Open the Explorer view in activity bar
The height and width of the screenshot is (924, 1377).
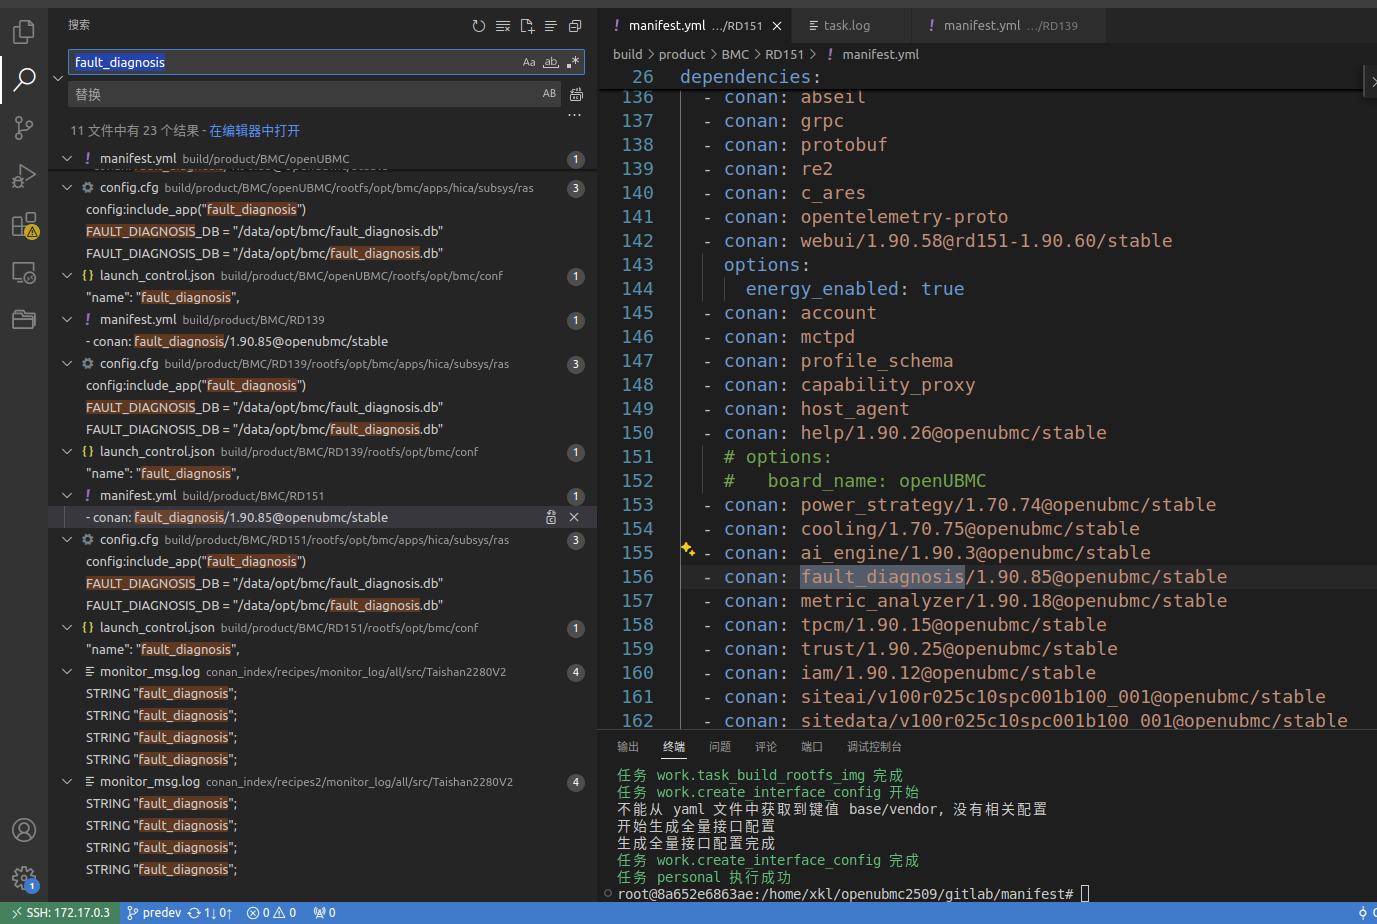tap(23, 31)
